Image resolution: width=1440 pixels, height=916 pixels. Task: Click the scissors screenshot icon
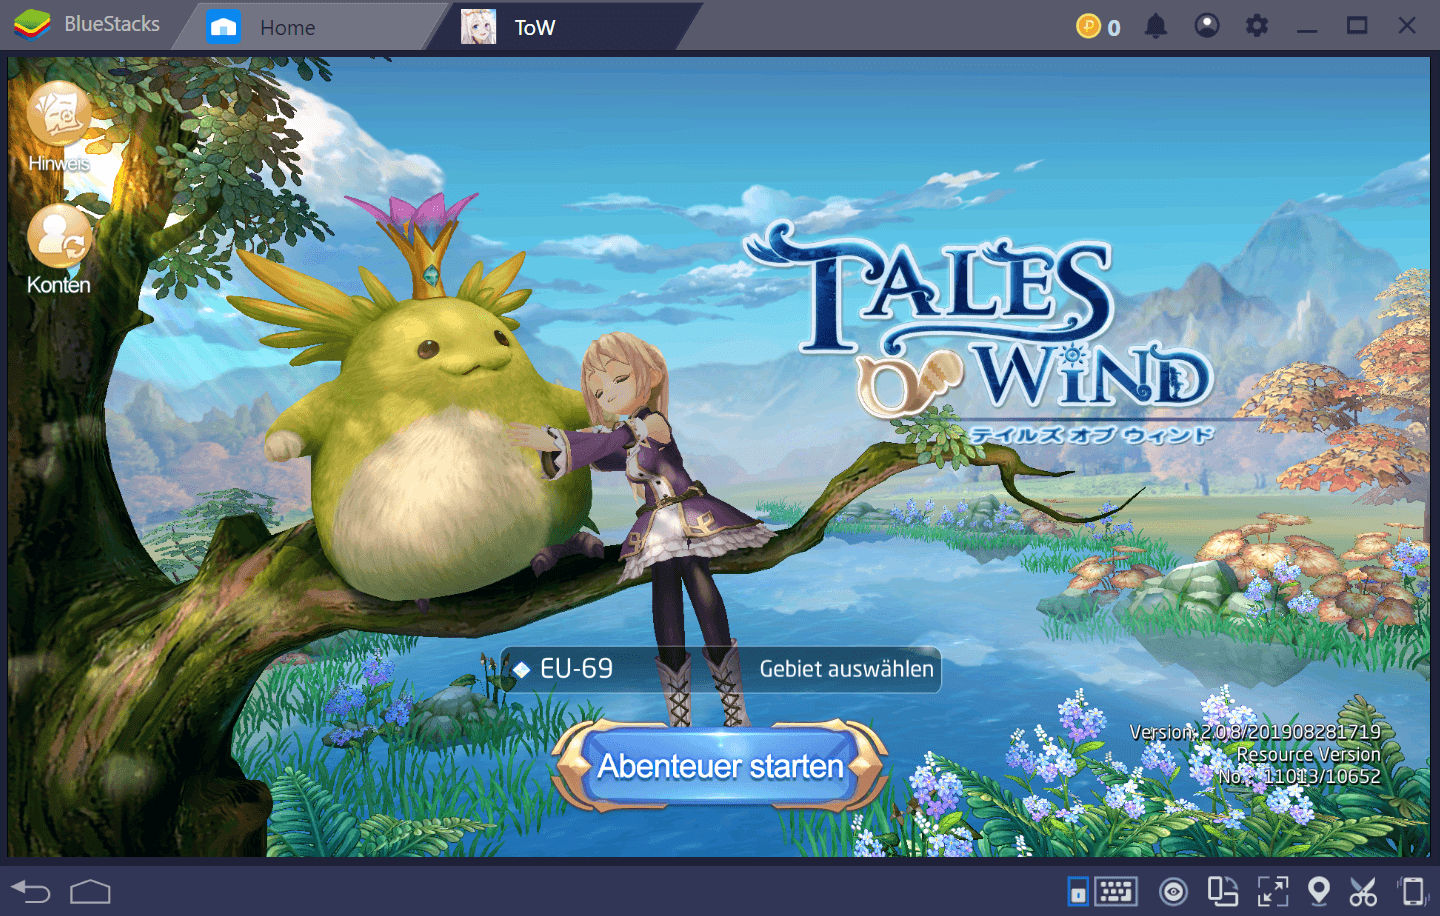[1363, 891]
